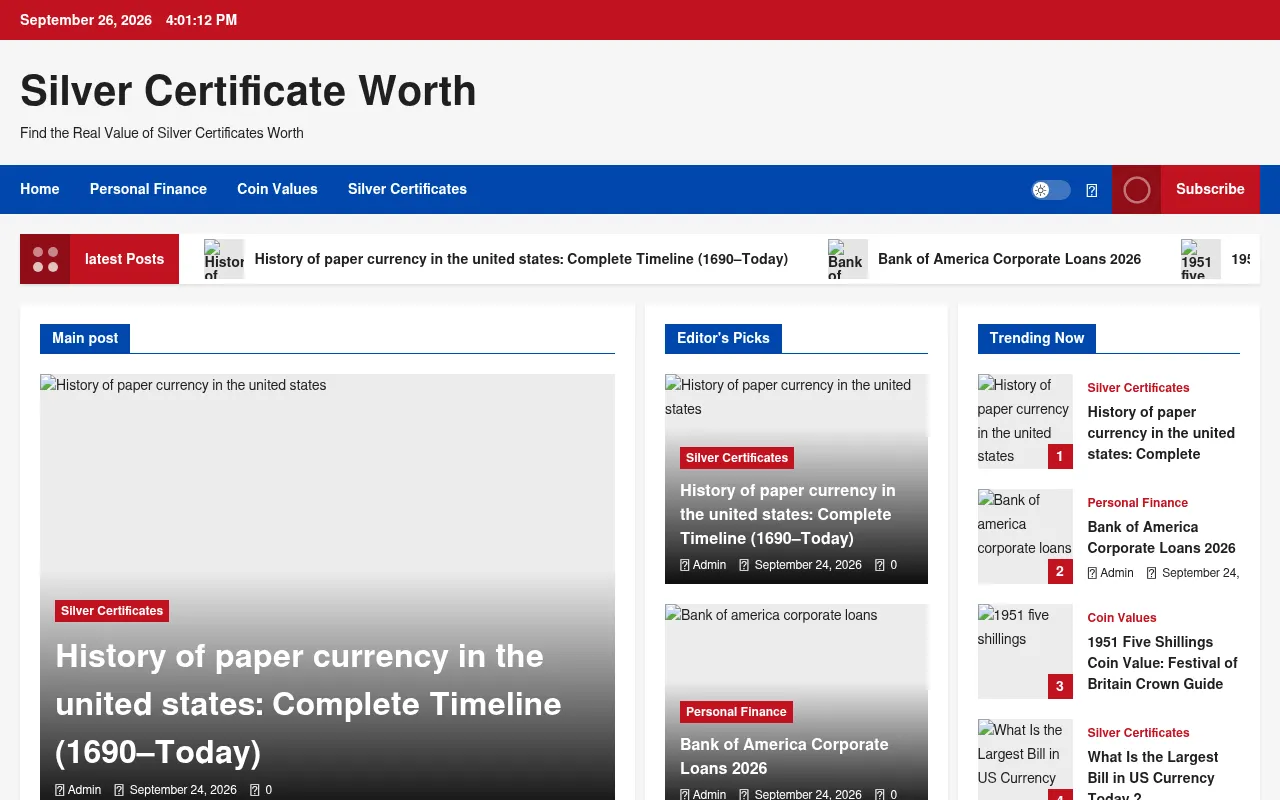The width and height of the screenshot is (1280, 800).
Task: Open the search icon in the navbar
Action: (x=1092, y=190)
